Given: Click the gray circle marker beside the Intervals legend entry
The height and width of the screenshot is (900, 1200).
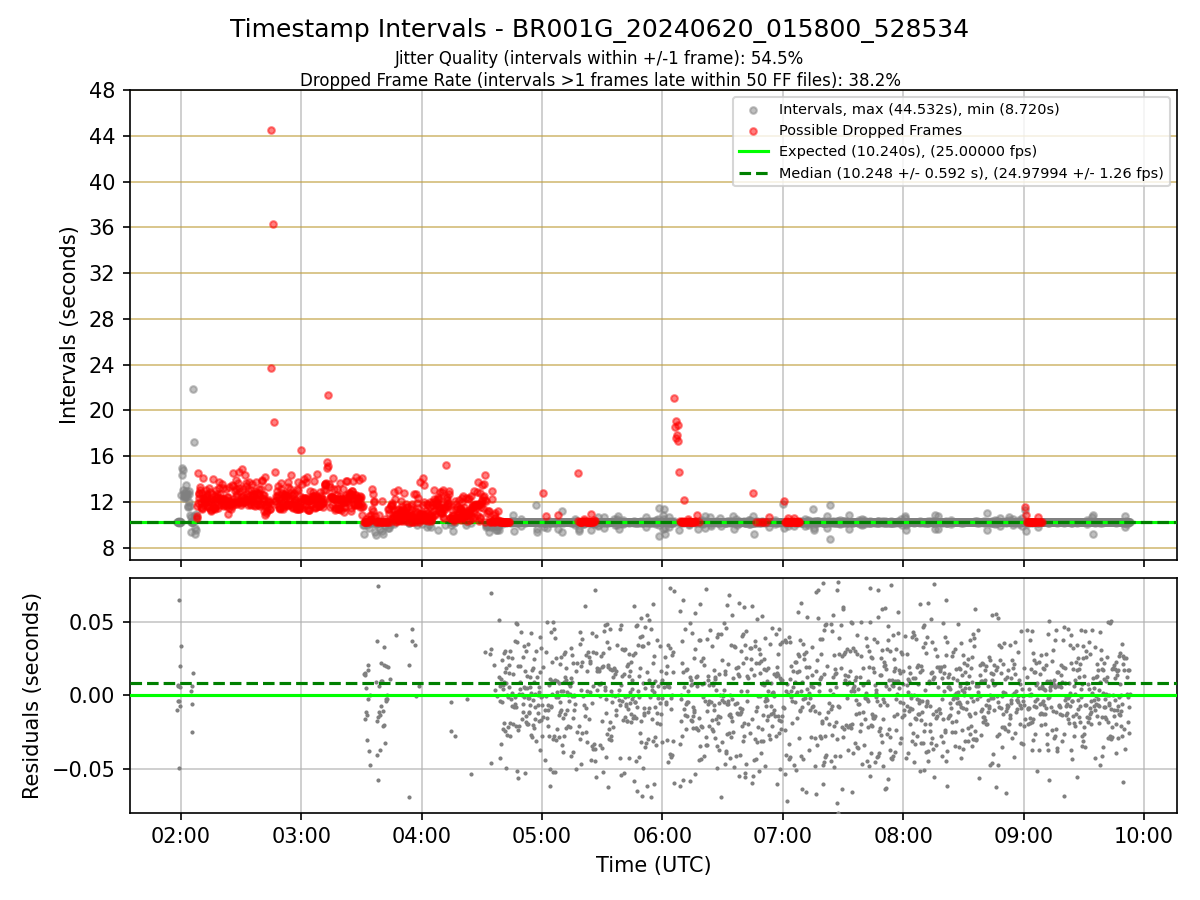Looking at the screenshot, I should pyautogui.click(x=753, y=109).
